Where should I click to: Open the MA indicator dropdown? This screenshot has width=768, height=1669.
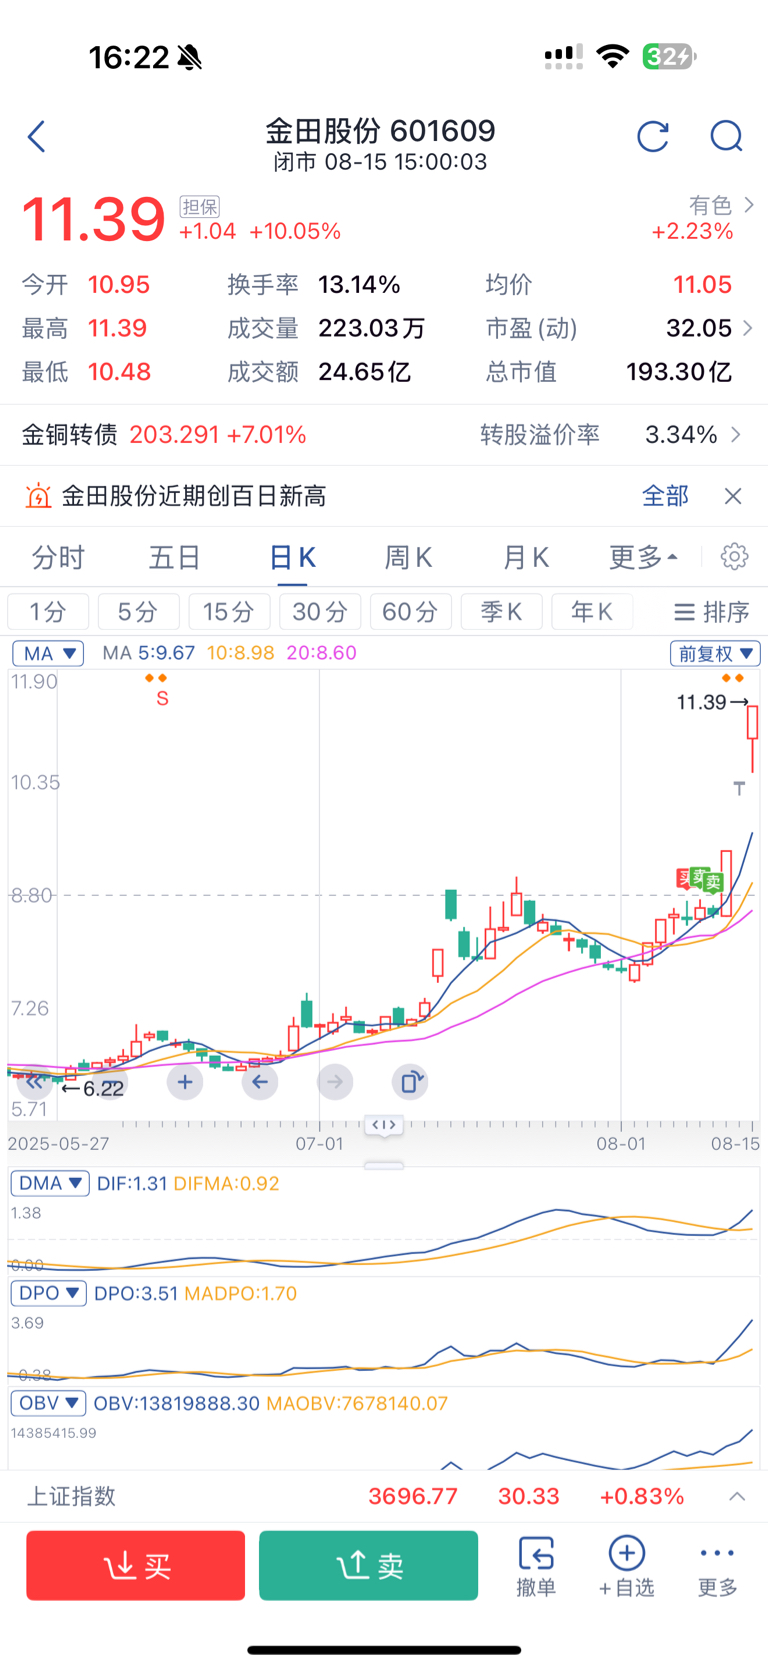(x=48, y=653)
